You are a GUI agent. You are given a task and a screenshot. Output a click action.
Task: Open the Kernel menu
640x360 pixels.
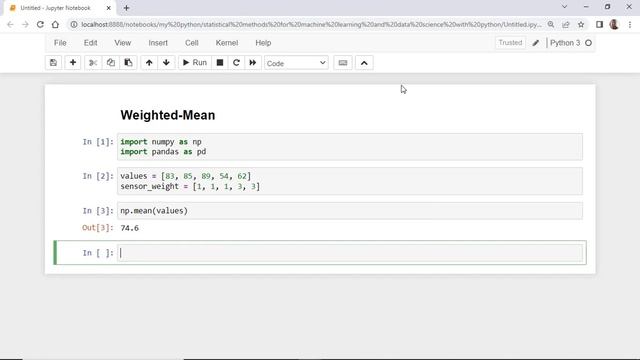(x=227, y=43)
